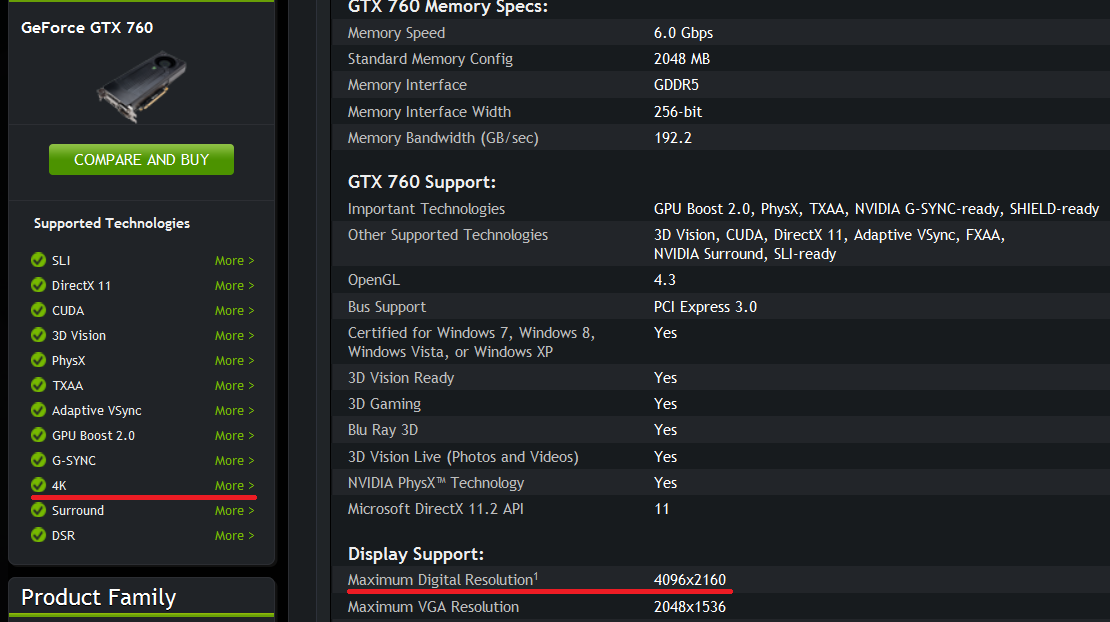Click the Important Technologies row label
The height and width of the screenshot is (622, 1110).
[426, 209]
